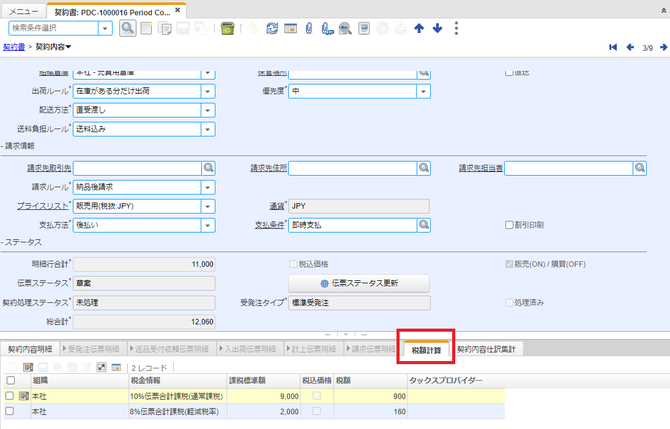
Task: Open the 入出荷伝票明細 tab
Action: (250, 349)
